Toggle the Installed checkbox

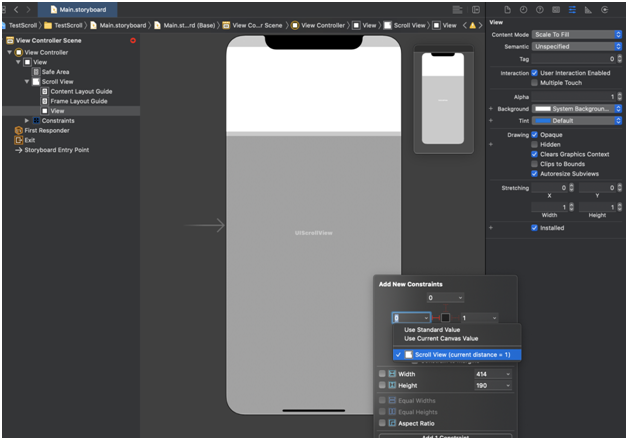tap(534, 228)
